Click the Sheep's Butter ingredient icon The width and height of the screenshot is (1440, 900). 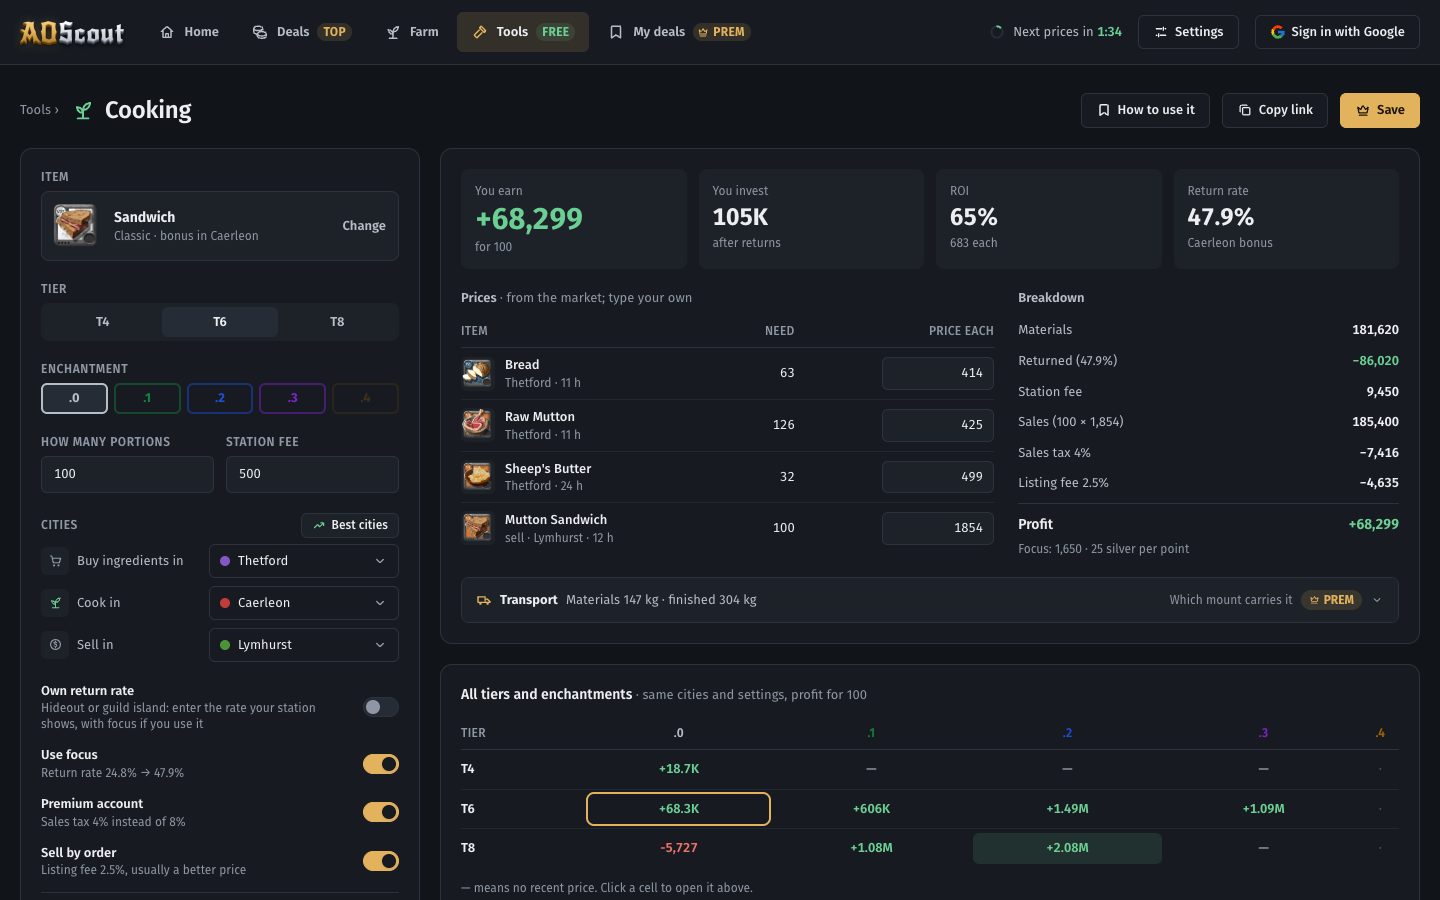tap(477, 476)
